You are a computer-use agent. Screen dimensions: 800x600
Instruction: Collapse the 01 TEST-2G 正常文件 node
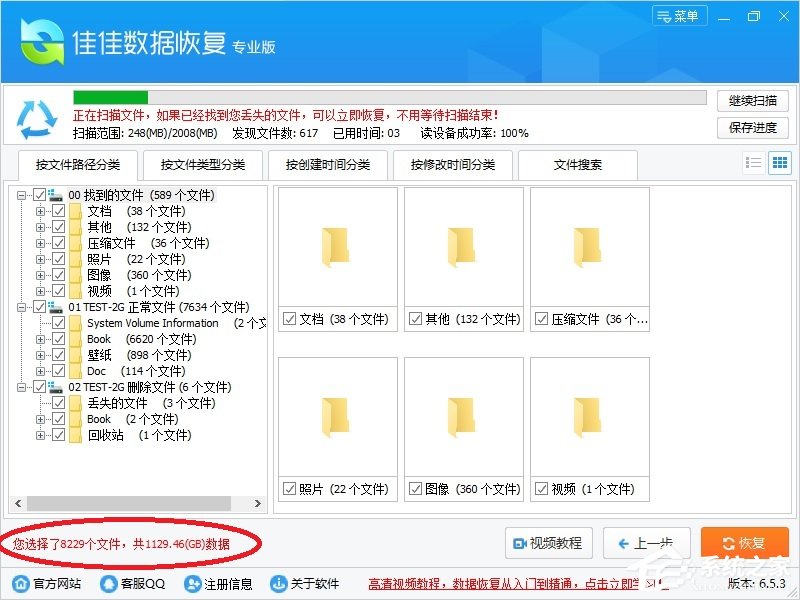pyautogui.click(x=22, y=307)
